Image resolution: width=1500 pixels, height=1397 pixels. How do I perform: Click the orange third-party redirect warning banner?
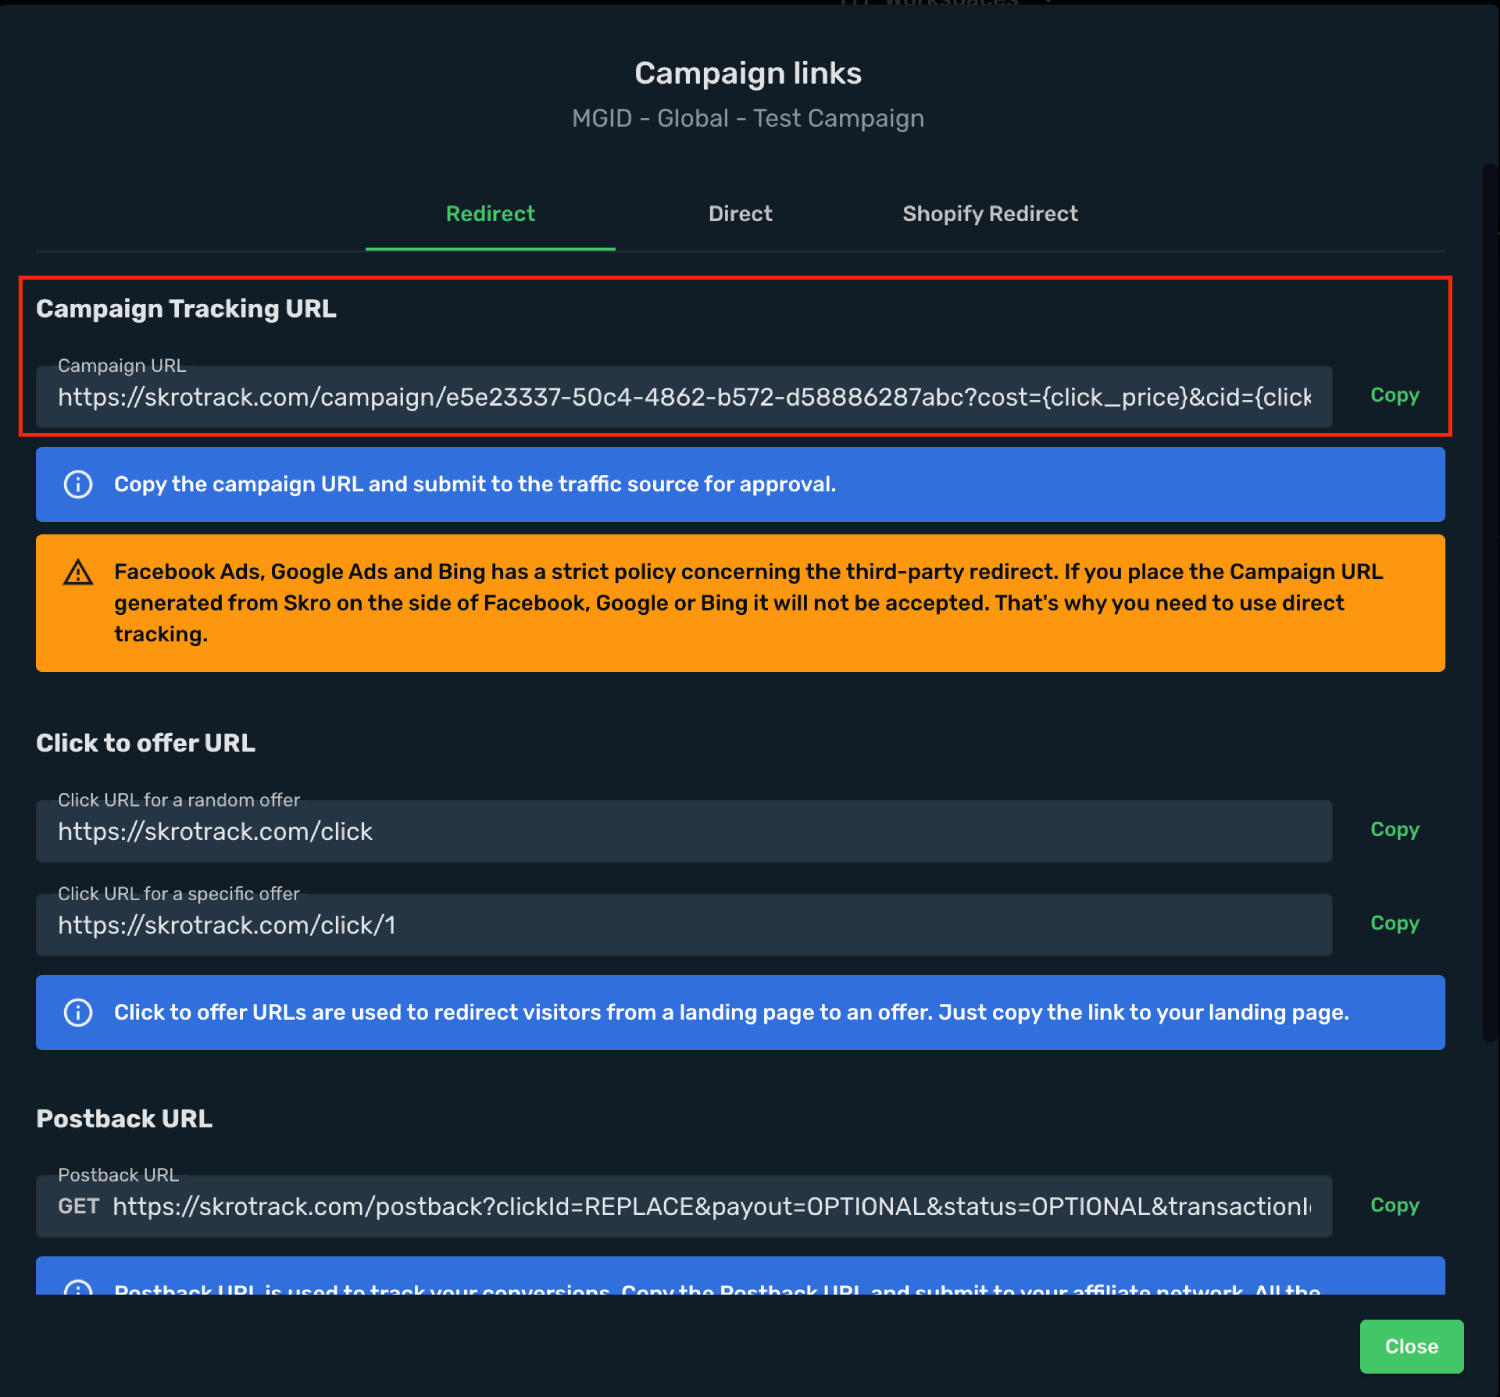click(740, 603)
